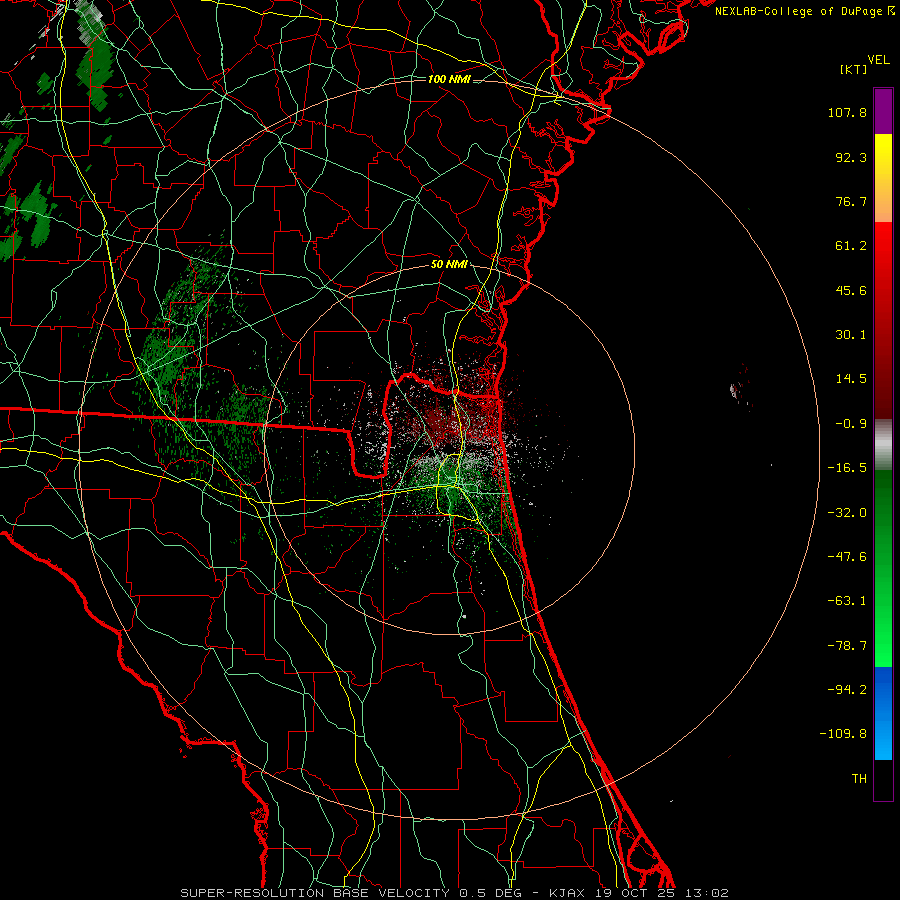
Task: Select the -16.5 legend value
Action: point(847,468)
